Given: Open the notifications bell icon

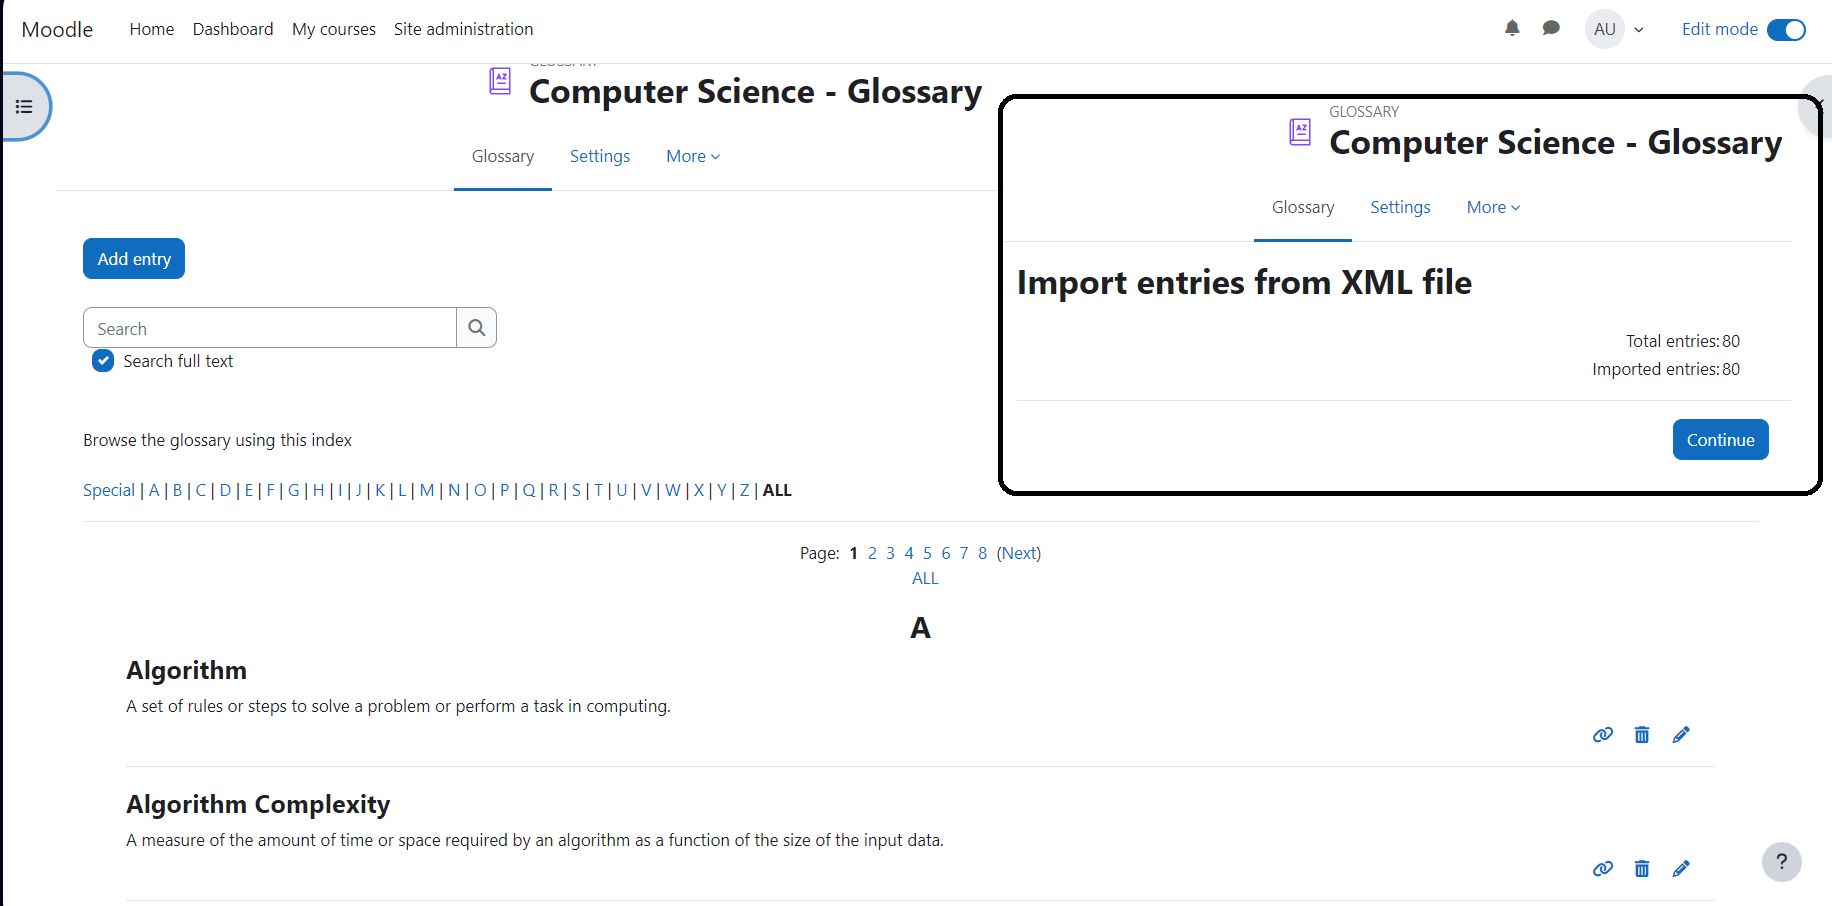Looking at the screenshot, I should [1512, 28].
